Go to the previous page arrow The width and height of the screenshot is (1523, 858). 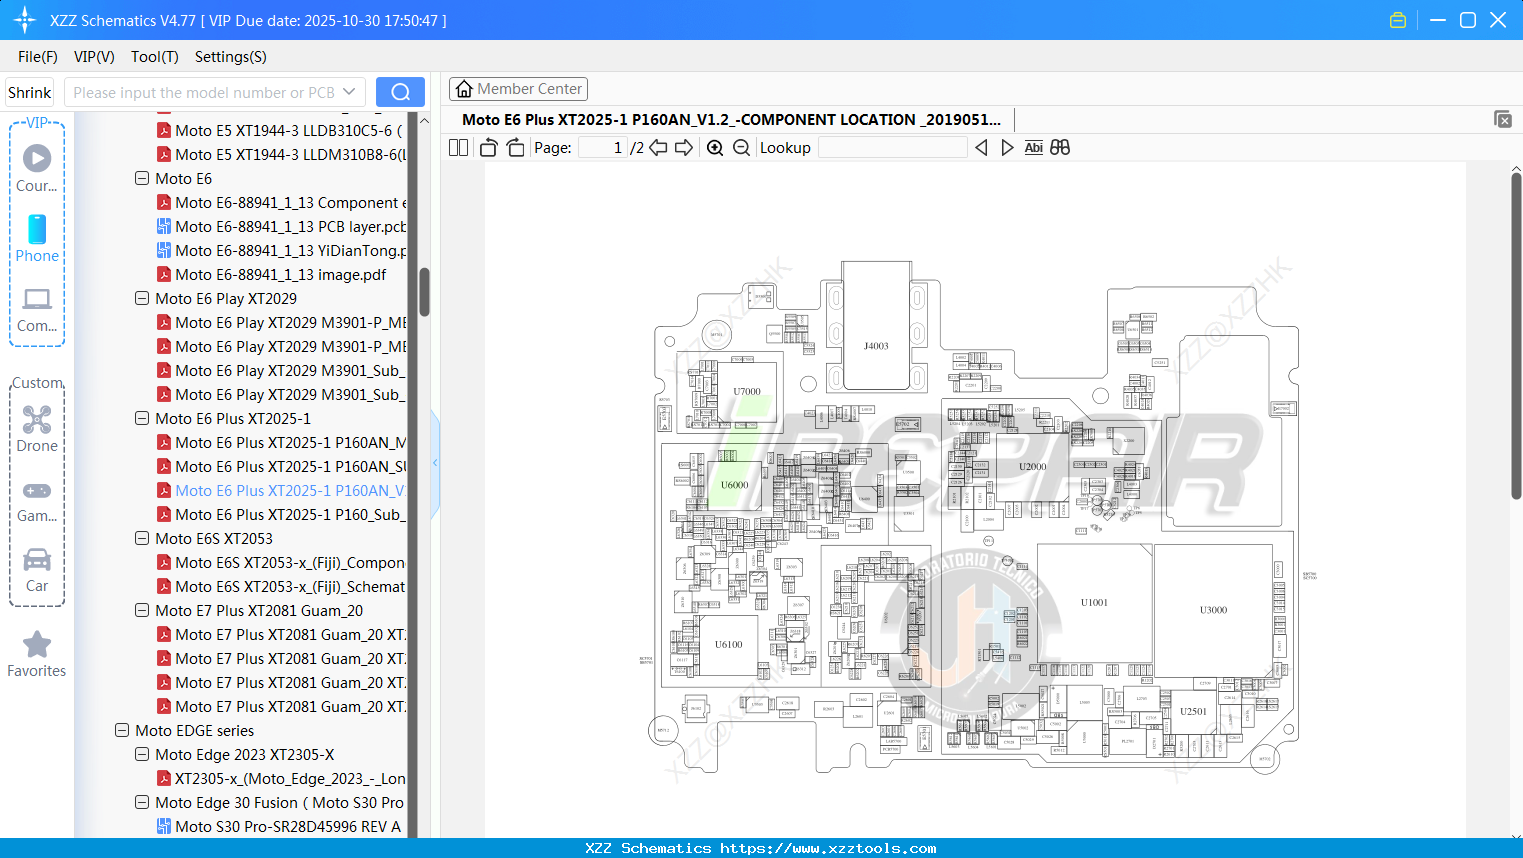pos(658,148)
